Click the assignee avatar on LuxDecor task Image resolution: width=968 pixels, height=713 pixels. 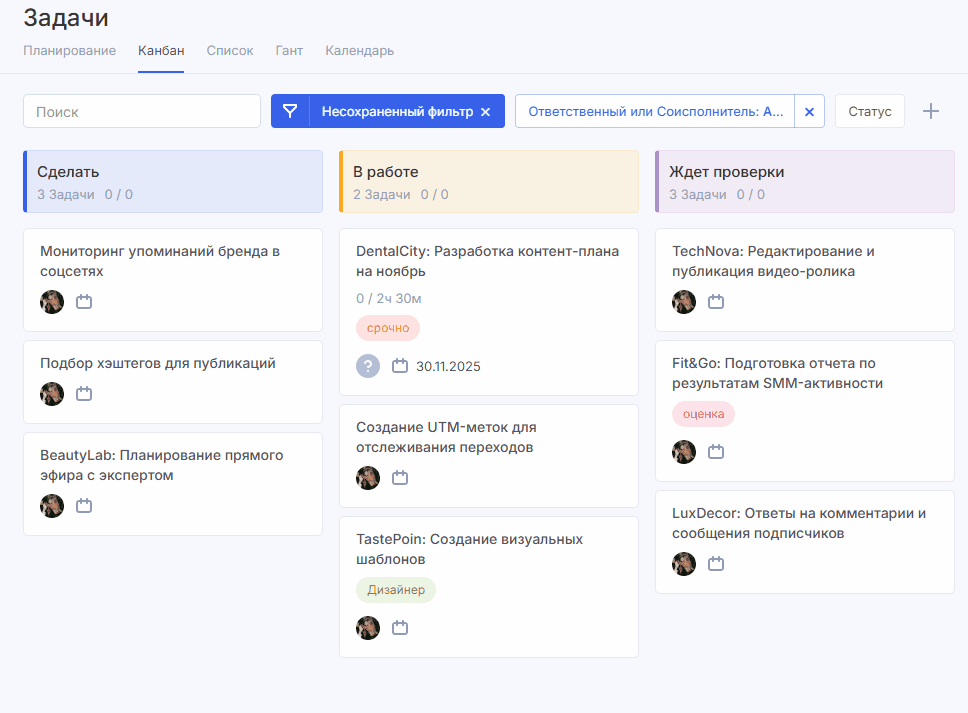684,564
